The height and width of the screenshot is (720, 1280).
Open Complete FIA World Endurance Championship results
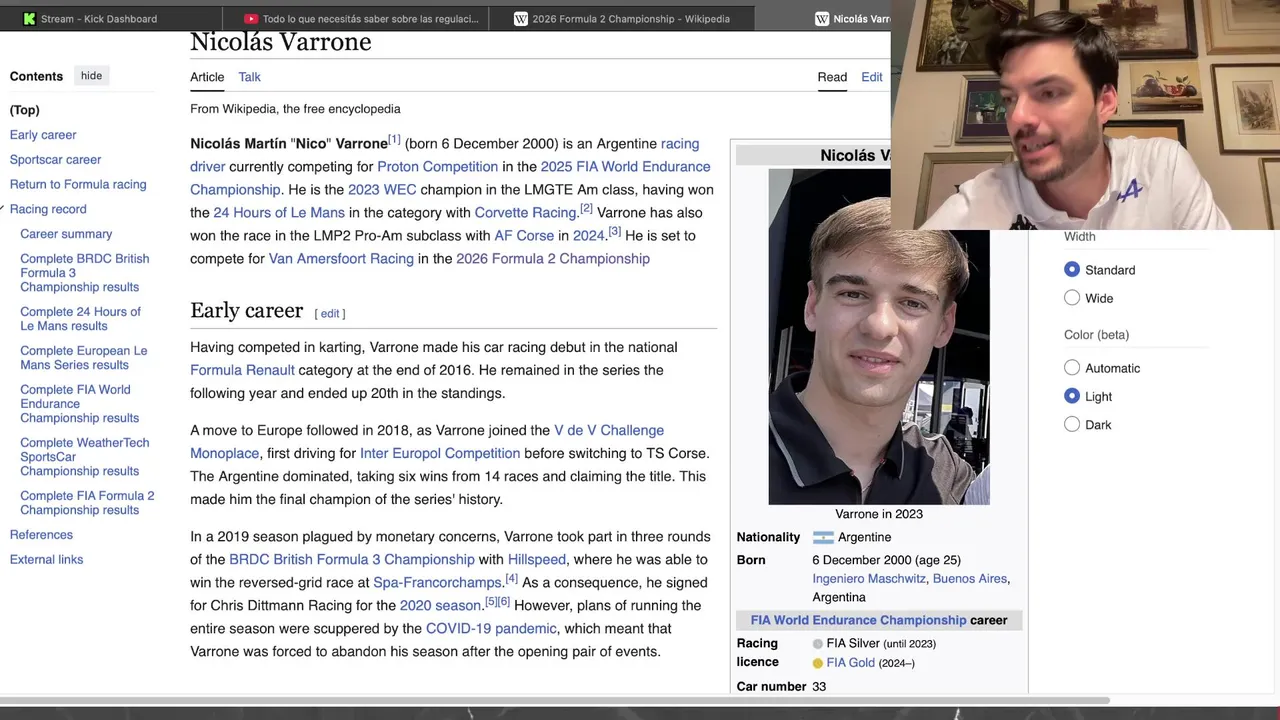[79, 404]
